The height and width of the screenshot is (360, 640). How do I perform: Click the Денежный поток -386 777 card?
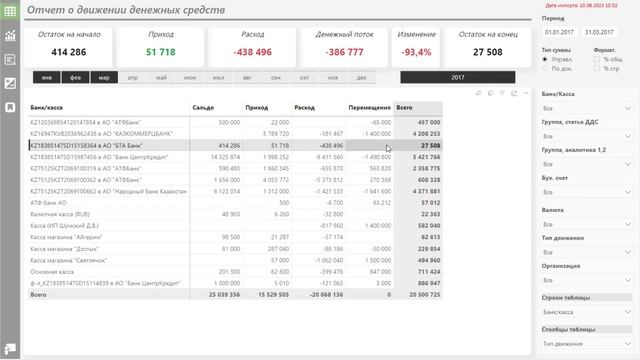point(344,46)
